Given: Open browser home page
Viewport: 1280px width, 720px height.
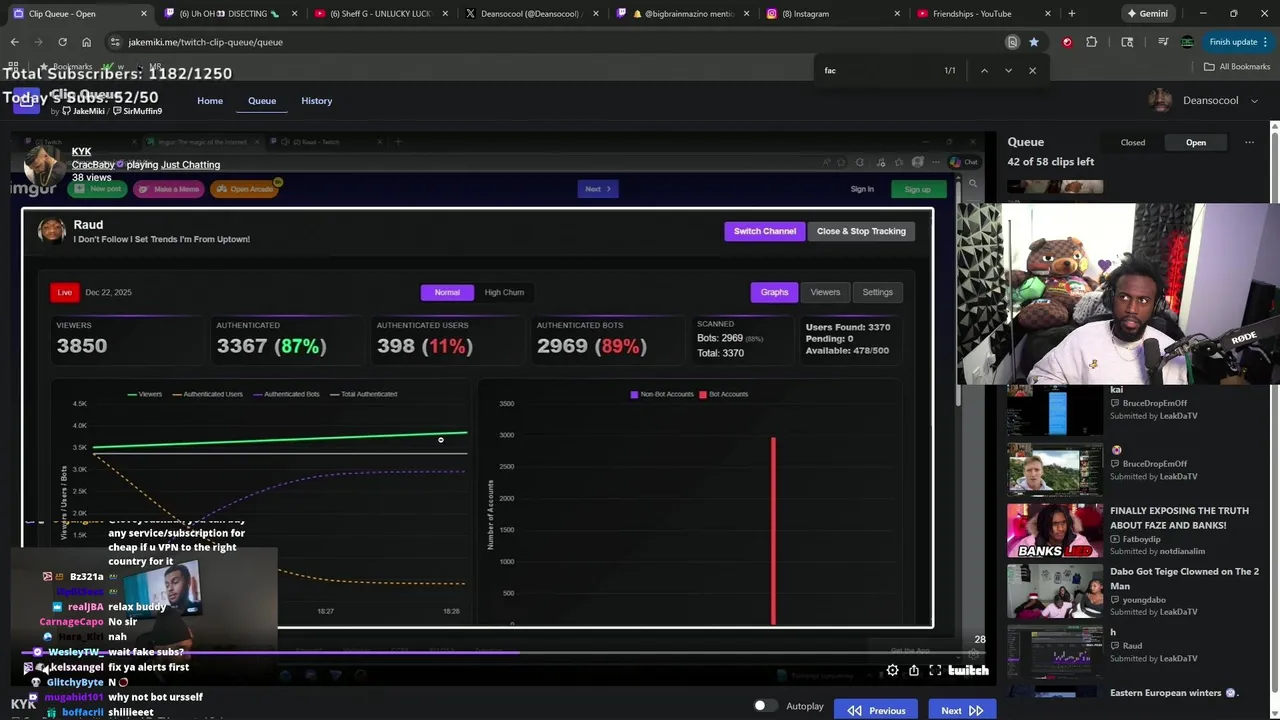Looking at the screenshot, I should click(x=86, y=42).
